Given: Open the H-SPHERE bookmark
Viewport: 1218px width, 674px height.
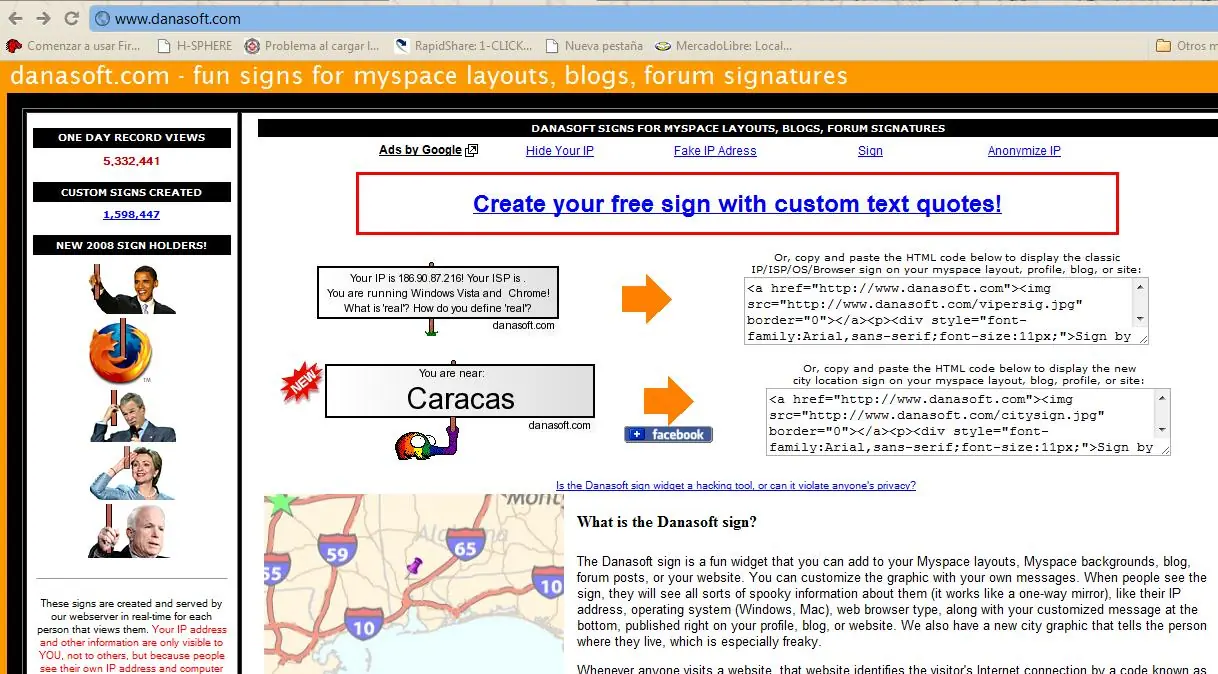Looking at the screenshot, I should pyautogui.click(x=195, y=45).
